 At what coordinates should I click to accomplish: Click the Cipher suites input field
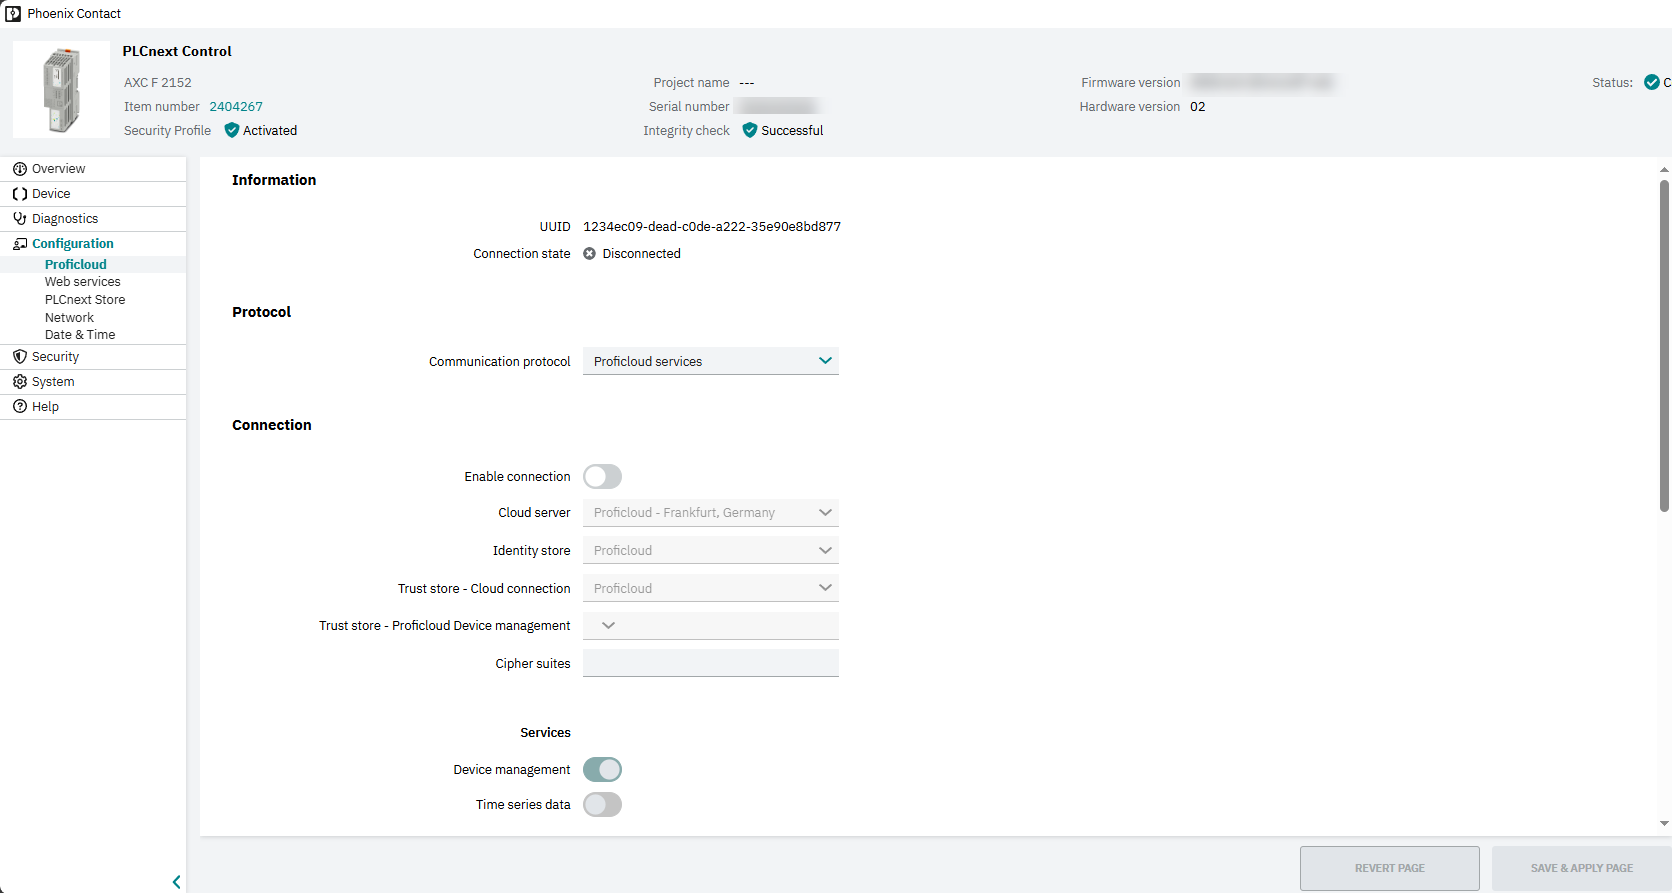click(711, 663)
